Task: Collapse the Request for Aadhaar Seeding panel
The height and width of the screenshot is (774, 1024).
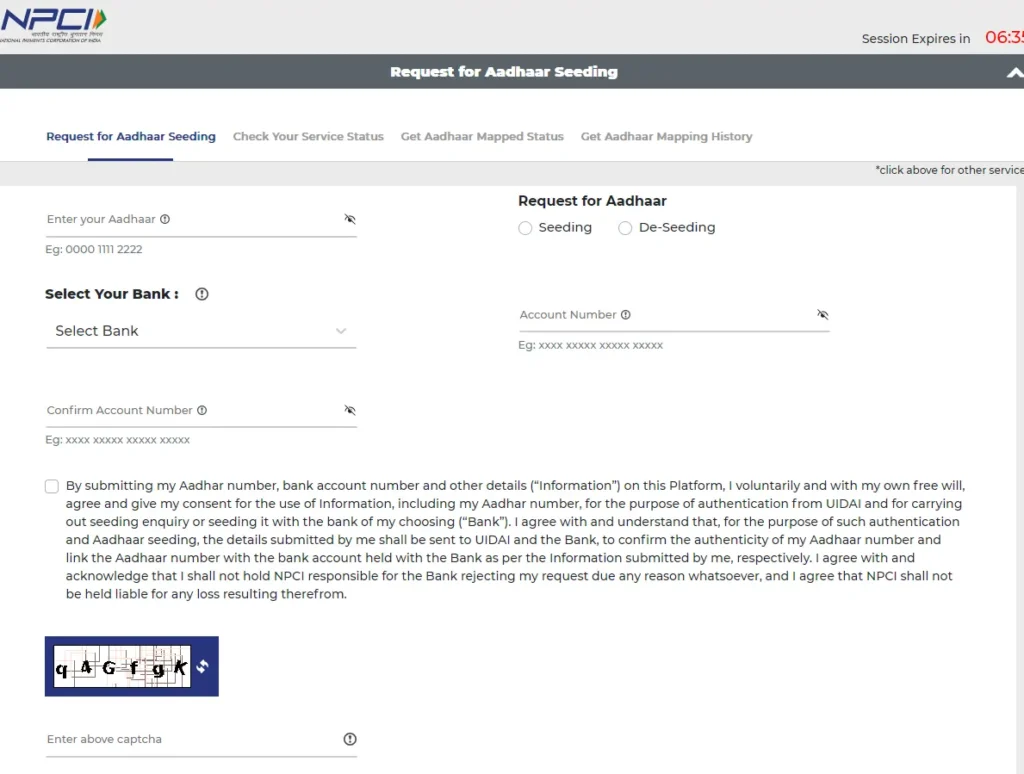Action: click(x=1014, y=73)
